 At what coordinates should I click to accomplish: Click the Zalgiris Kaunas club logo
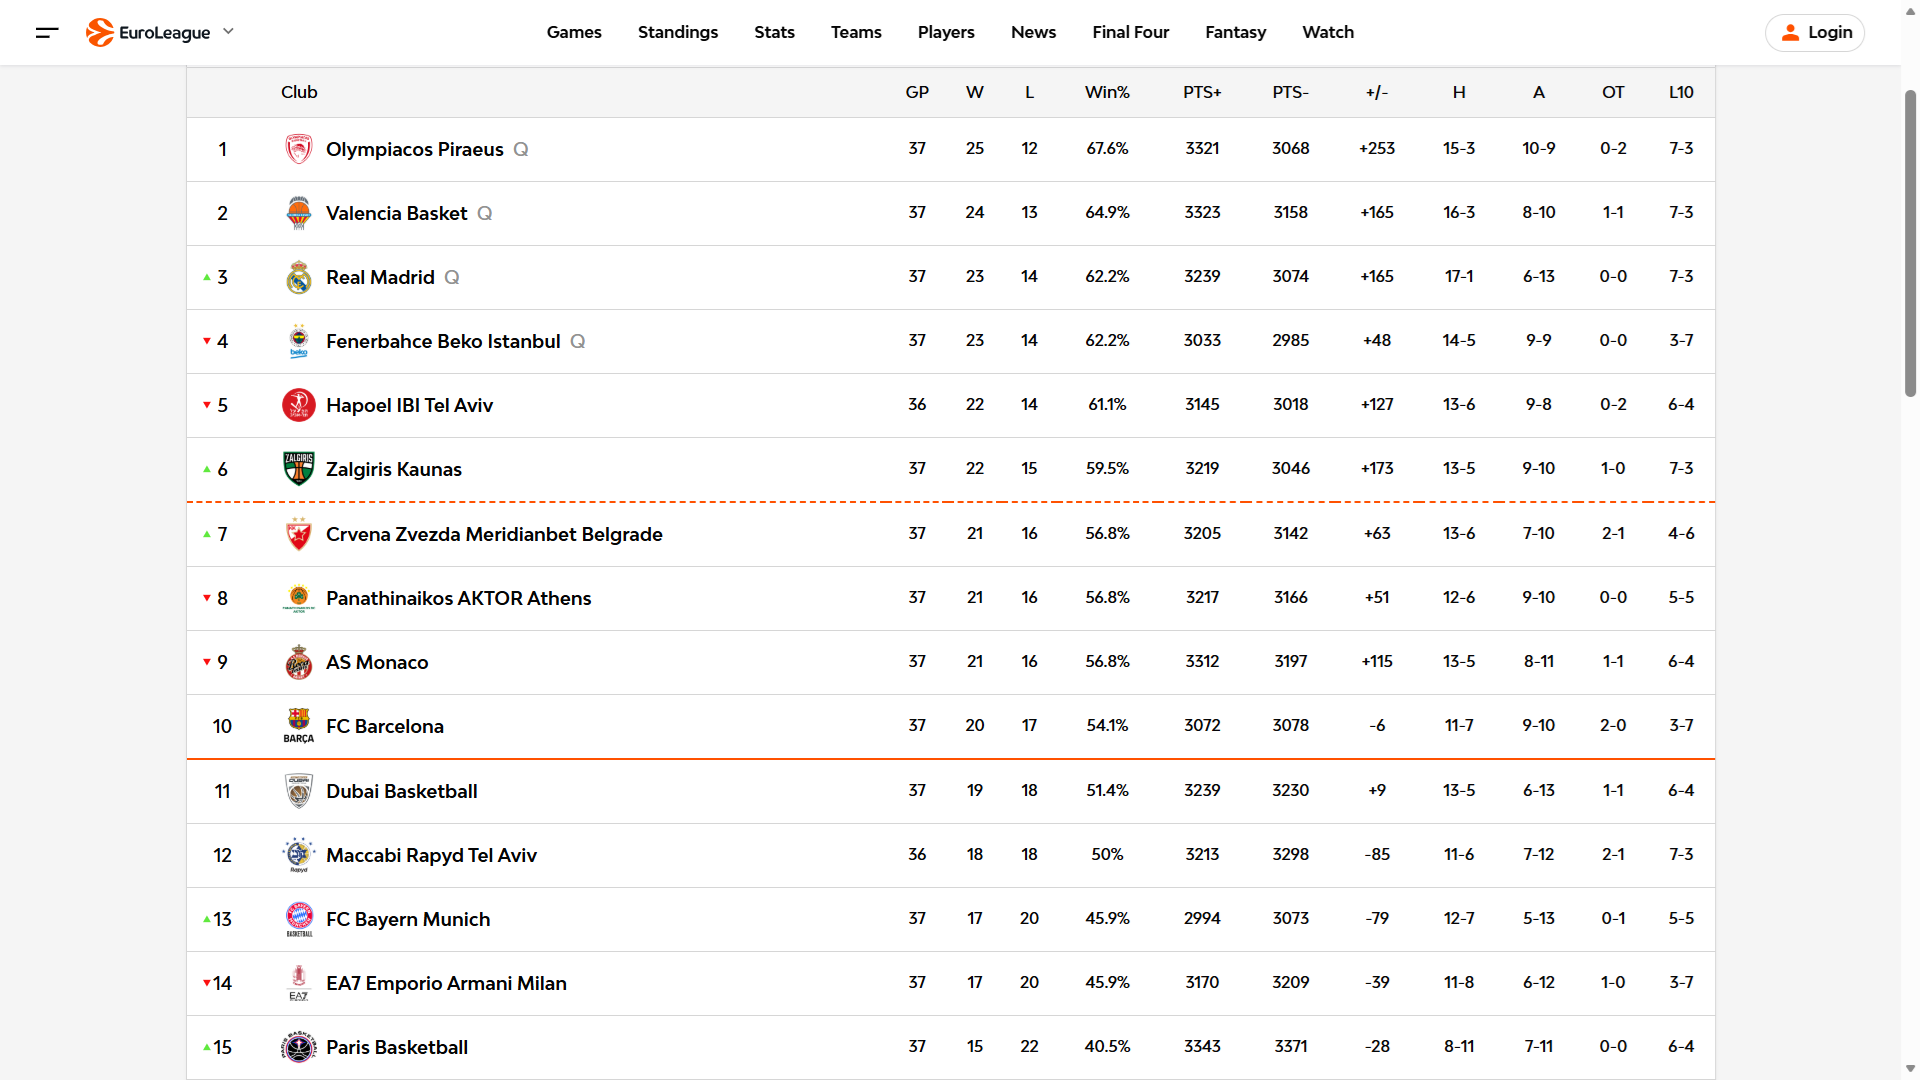click(x=298, y=469)
